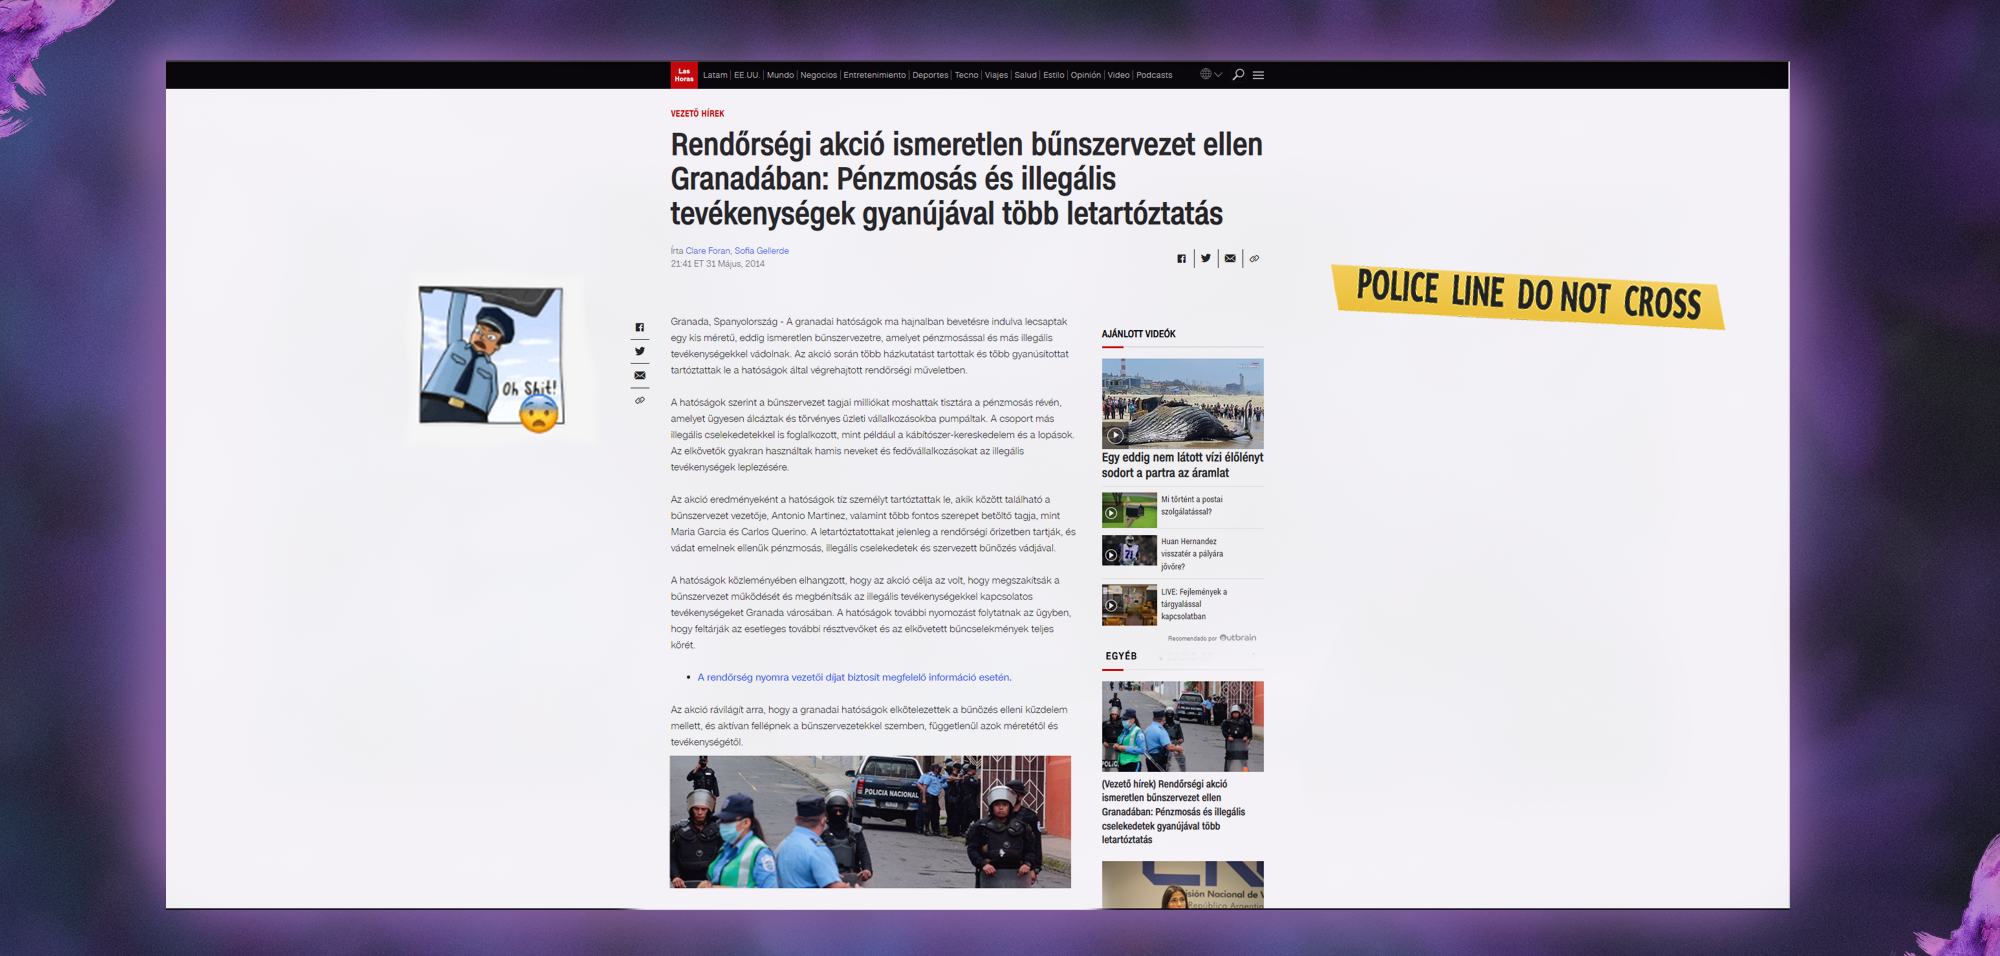Follow the police reward info link
The width and height of the screenshot is (2000, 956).
854,678
